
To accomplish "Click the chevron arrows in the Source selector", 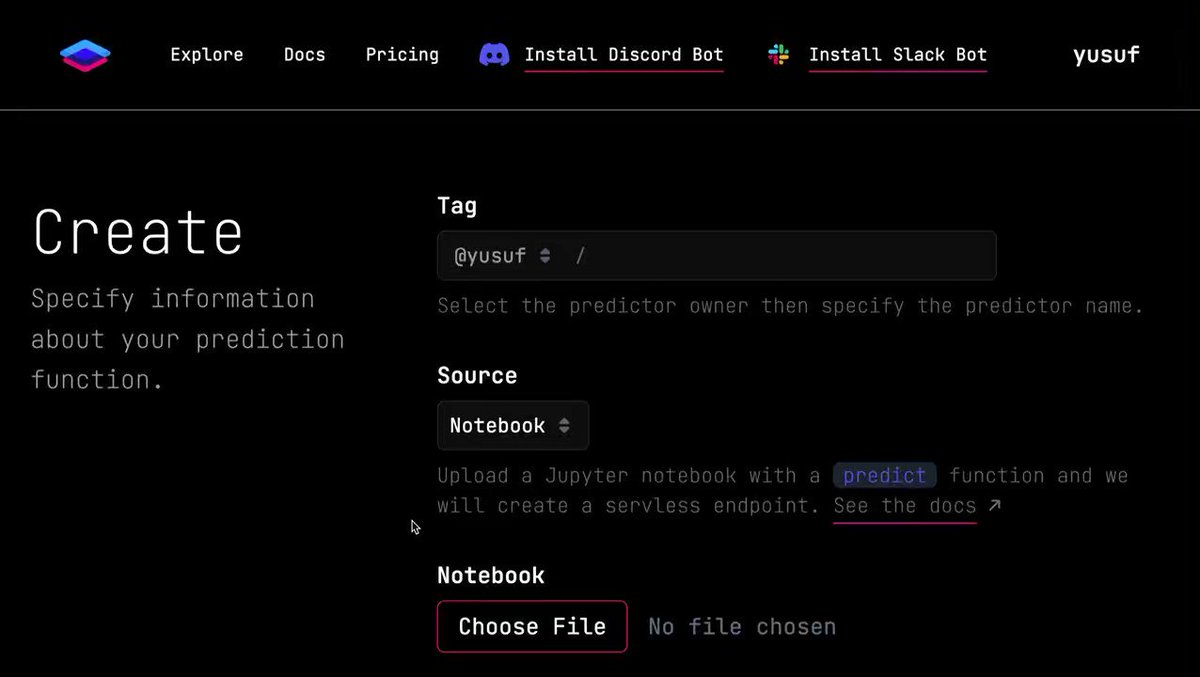I will point(564,426).
